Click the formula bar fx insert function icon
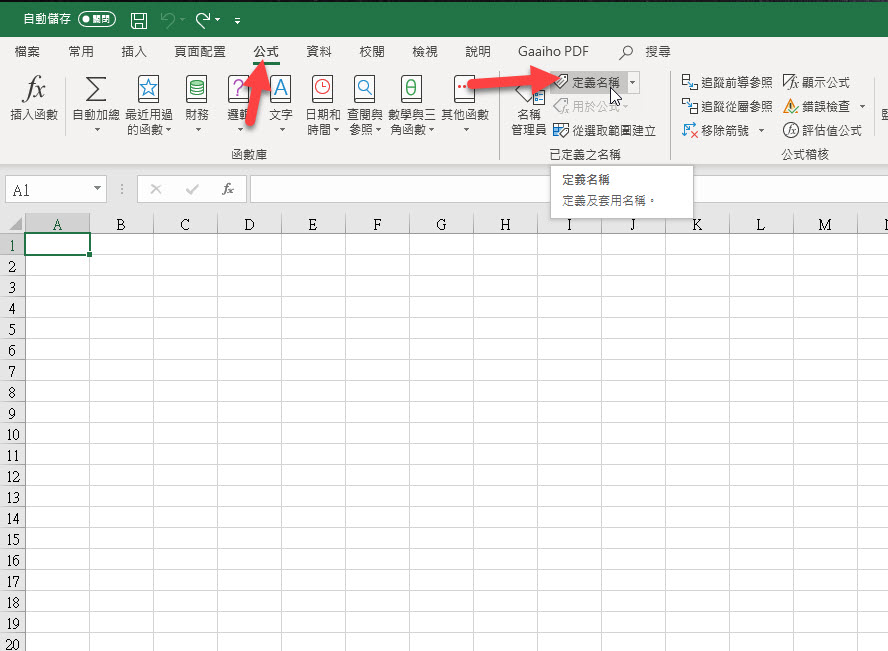The image size is (888, 651). [228, 189]
